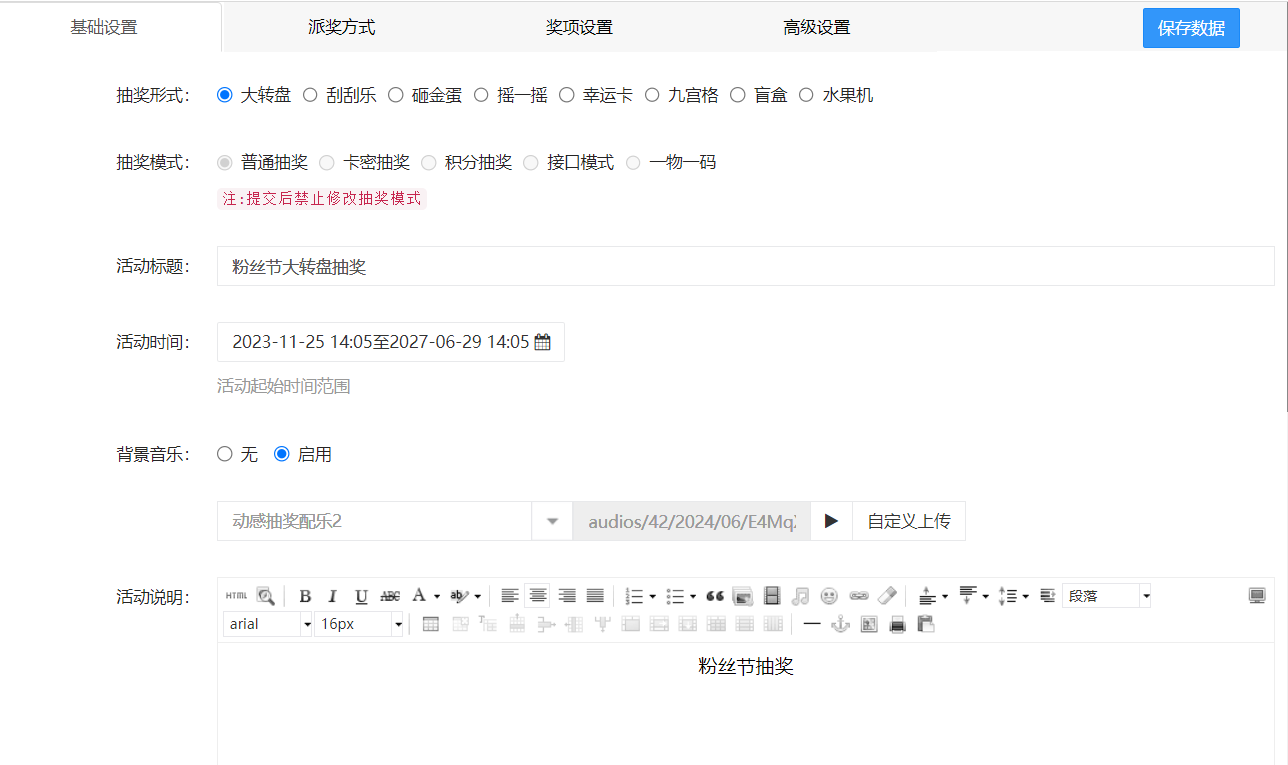Screen dimensions: 1288x765
Task: Click the 活动时间 date range field
Action: (391, 342)
